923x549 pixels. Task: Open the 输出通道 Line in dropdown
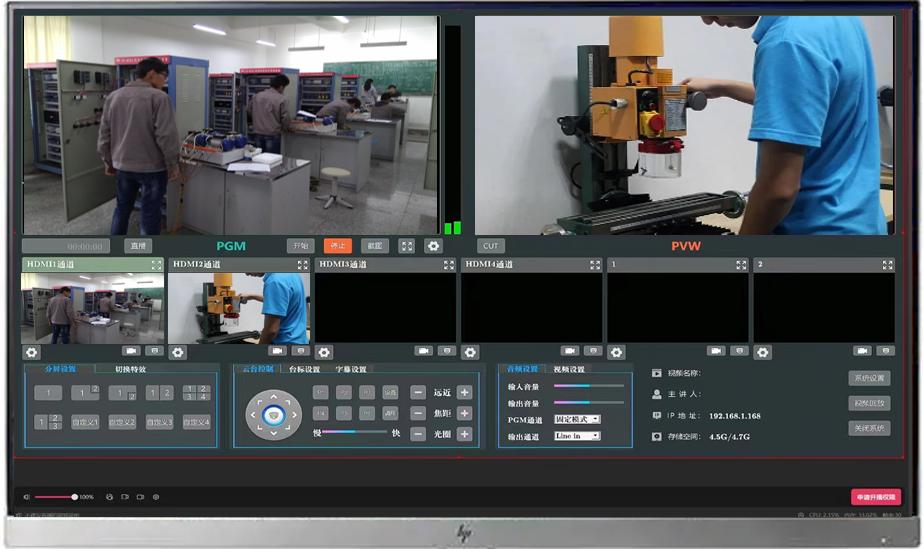click(x=577, y=436)
